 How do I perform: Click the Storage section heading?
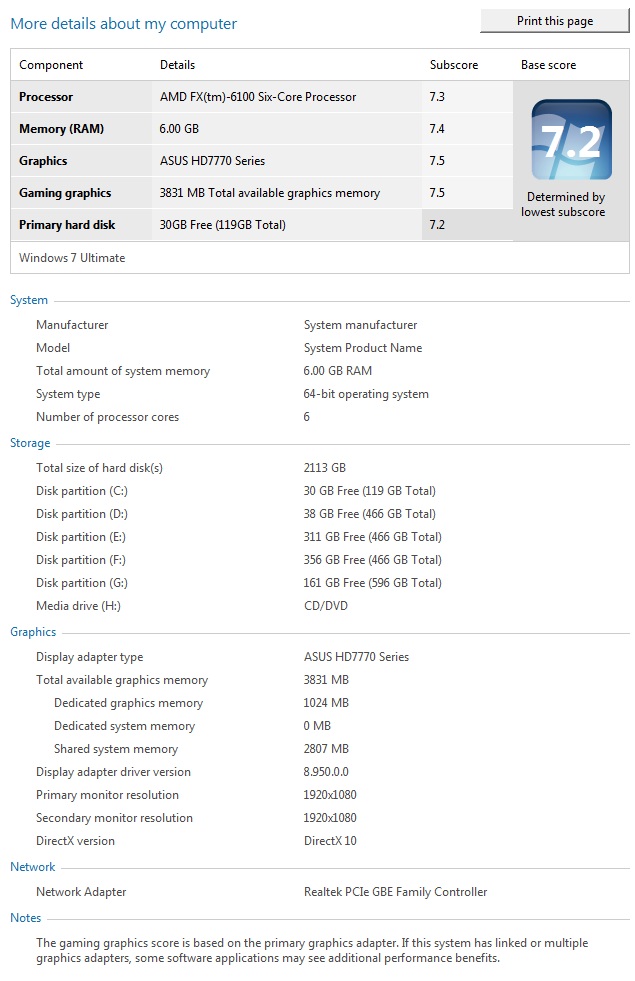coord(30,443)
